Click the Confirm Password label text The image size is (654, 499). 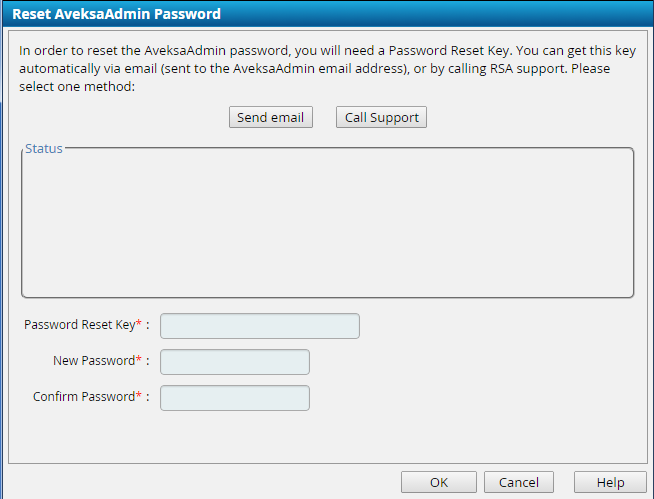pyautogui.click(x=83, y=396)
